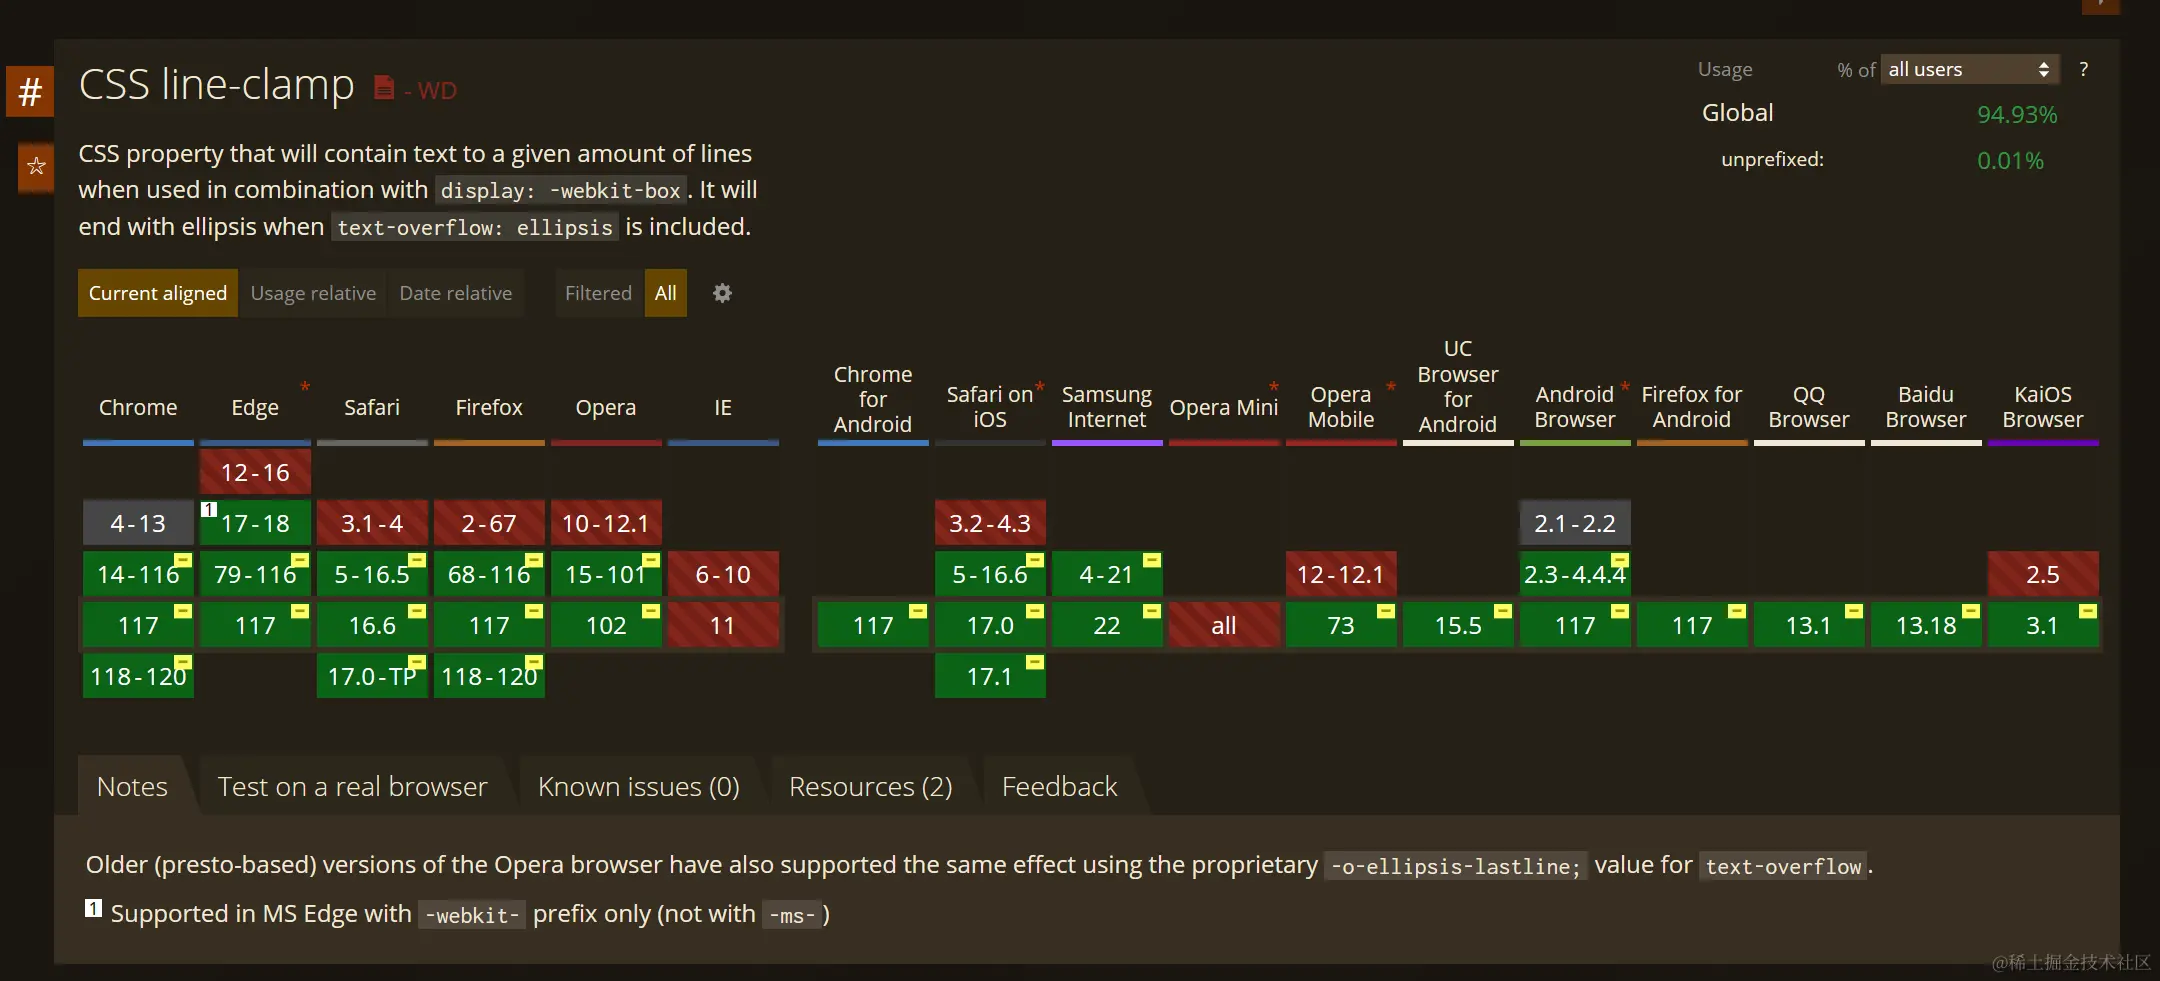Select Edge versions 12-16 cell
The width and height of the screenshot is (2160, 981).
[x=255, y=472]
